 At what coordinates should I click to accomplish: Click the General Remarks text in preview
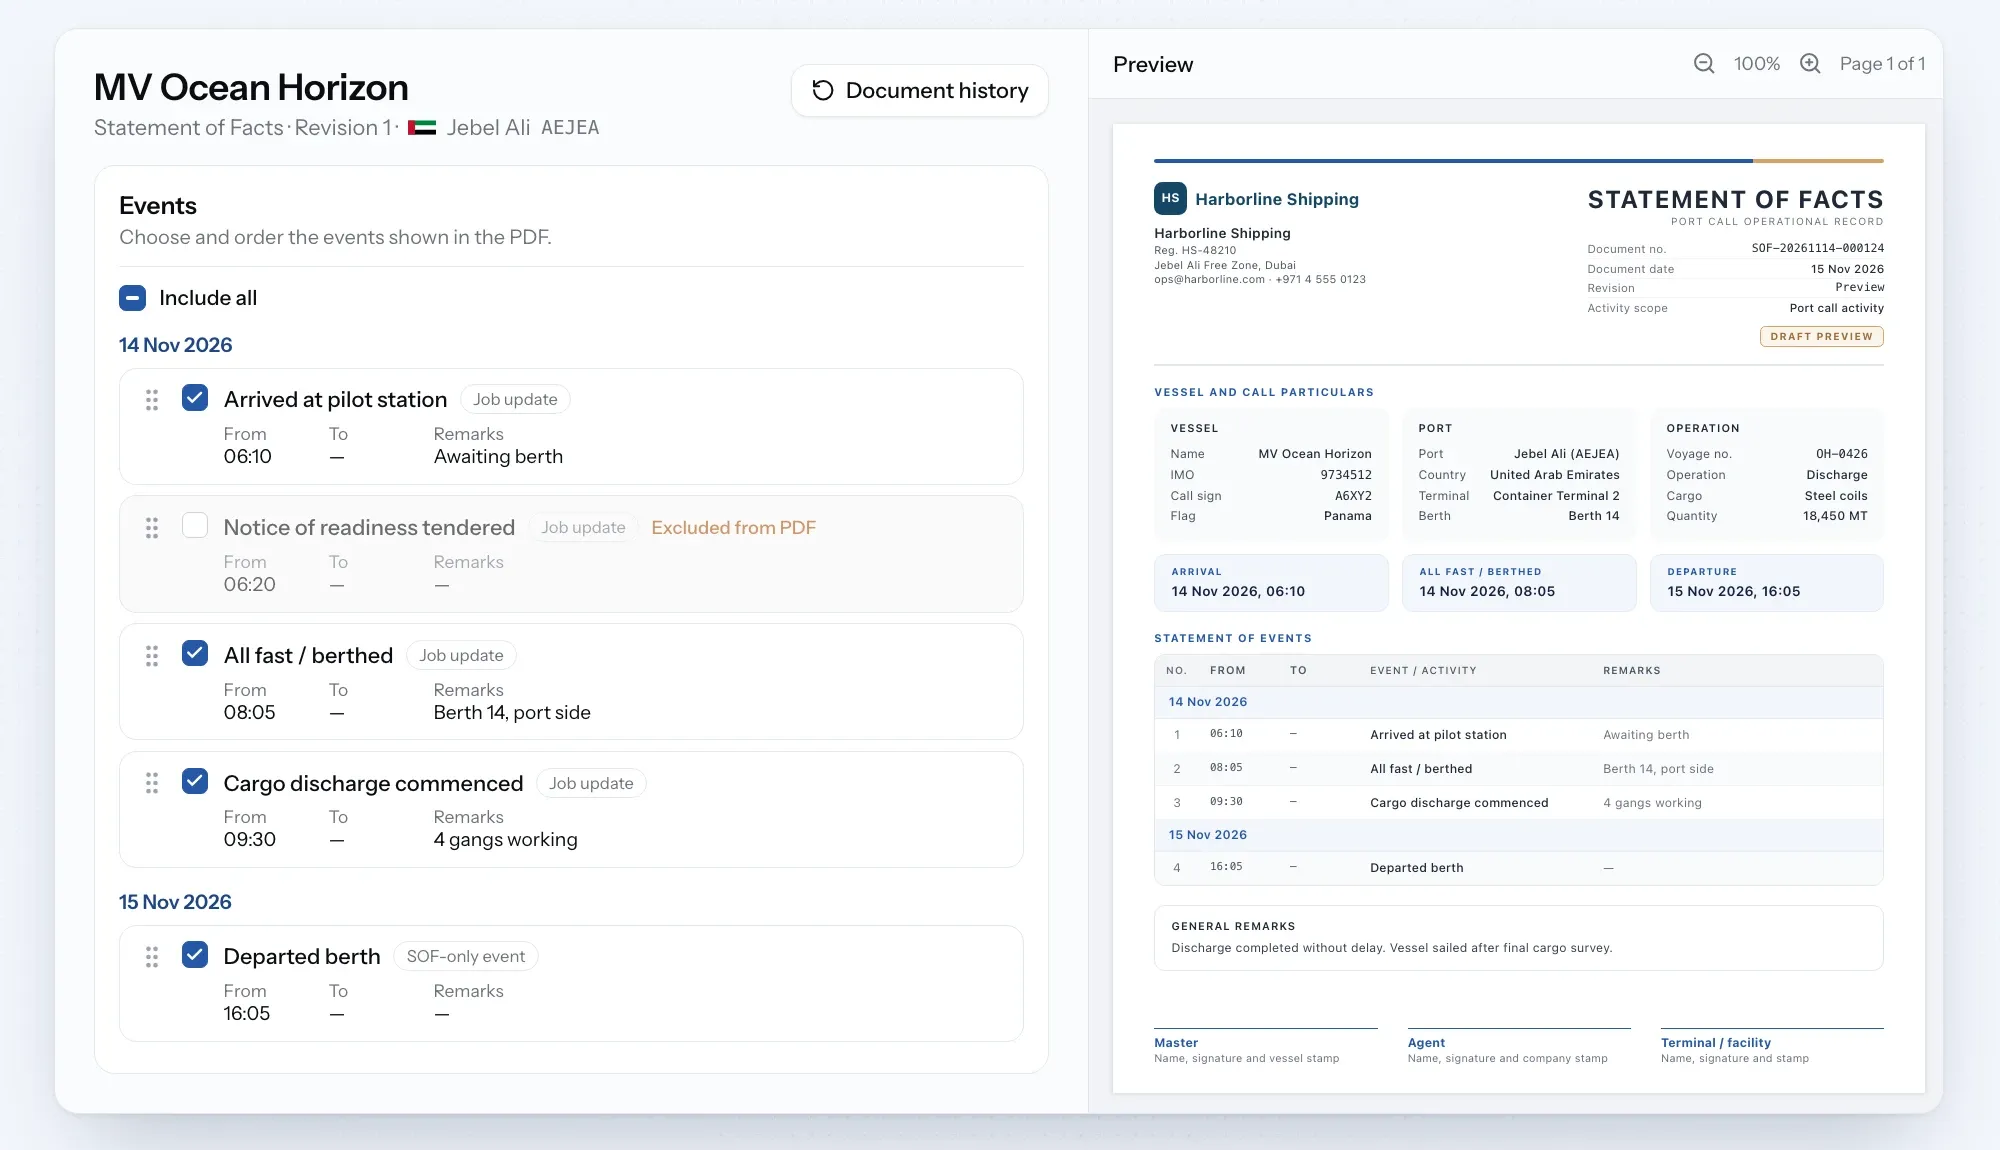point(1391,948)
